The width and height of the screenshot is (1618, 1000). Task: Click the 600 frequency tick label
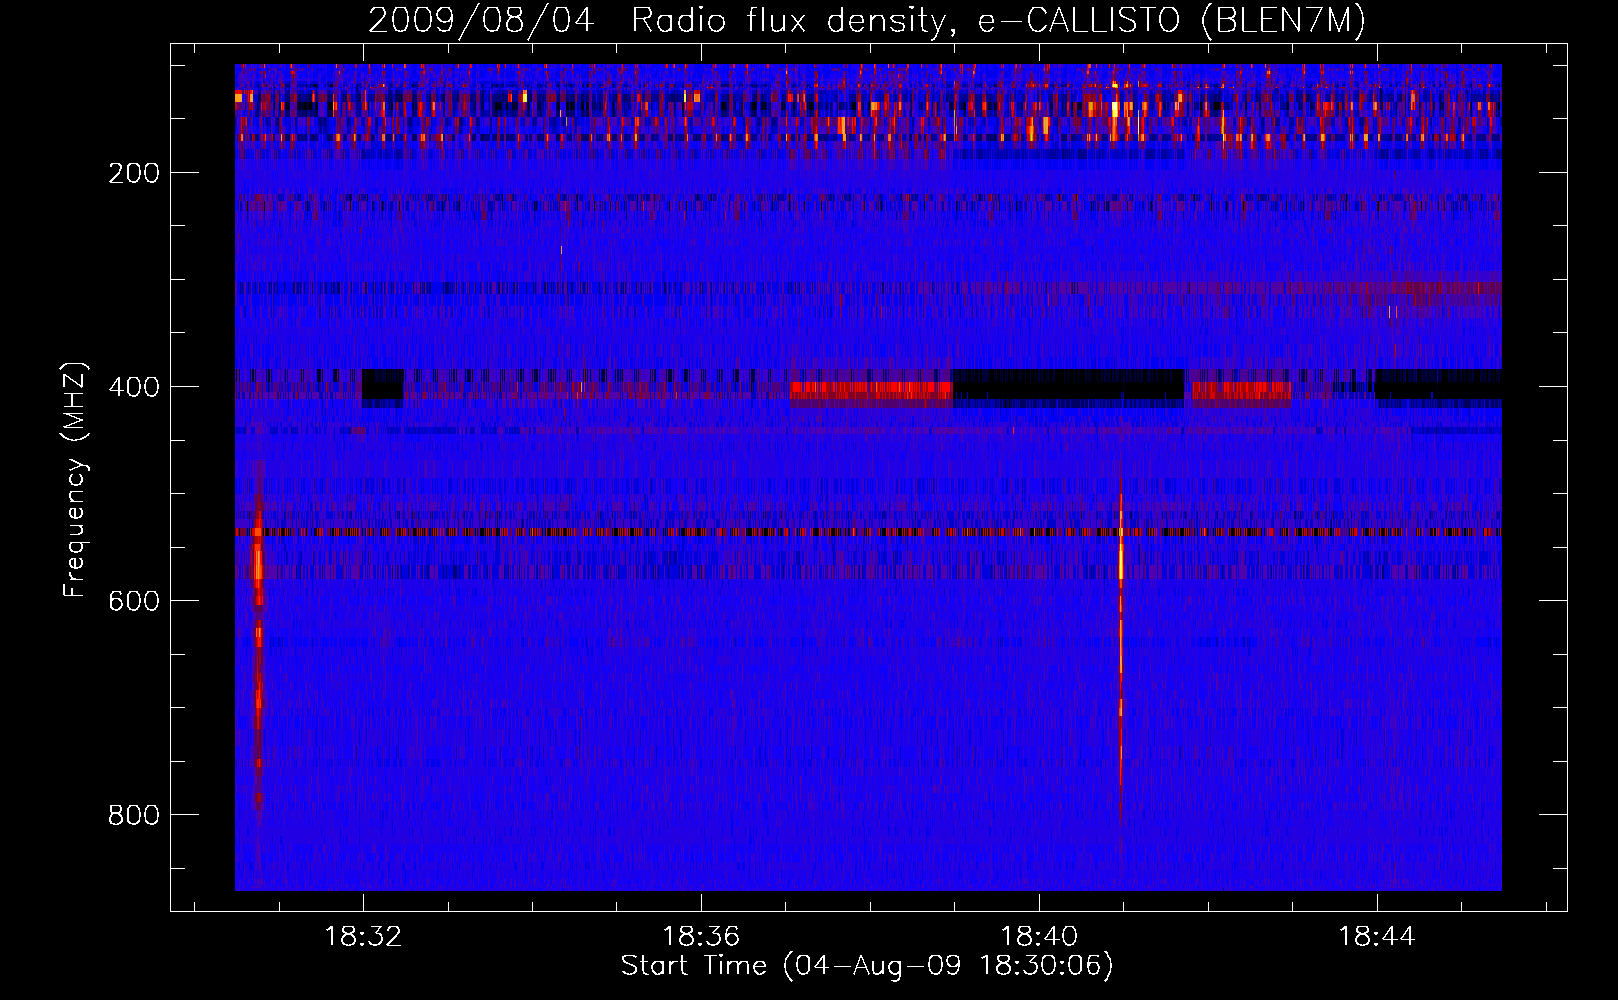pyautogui.click(x=134, y=601)
